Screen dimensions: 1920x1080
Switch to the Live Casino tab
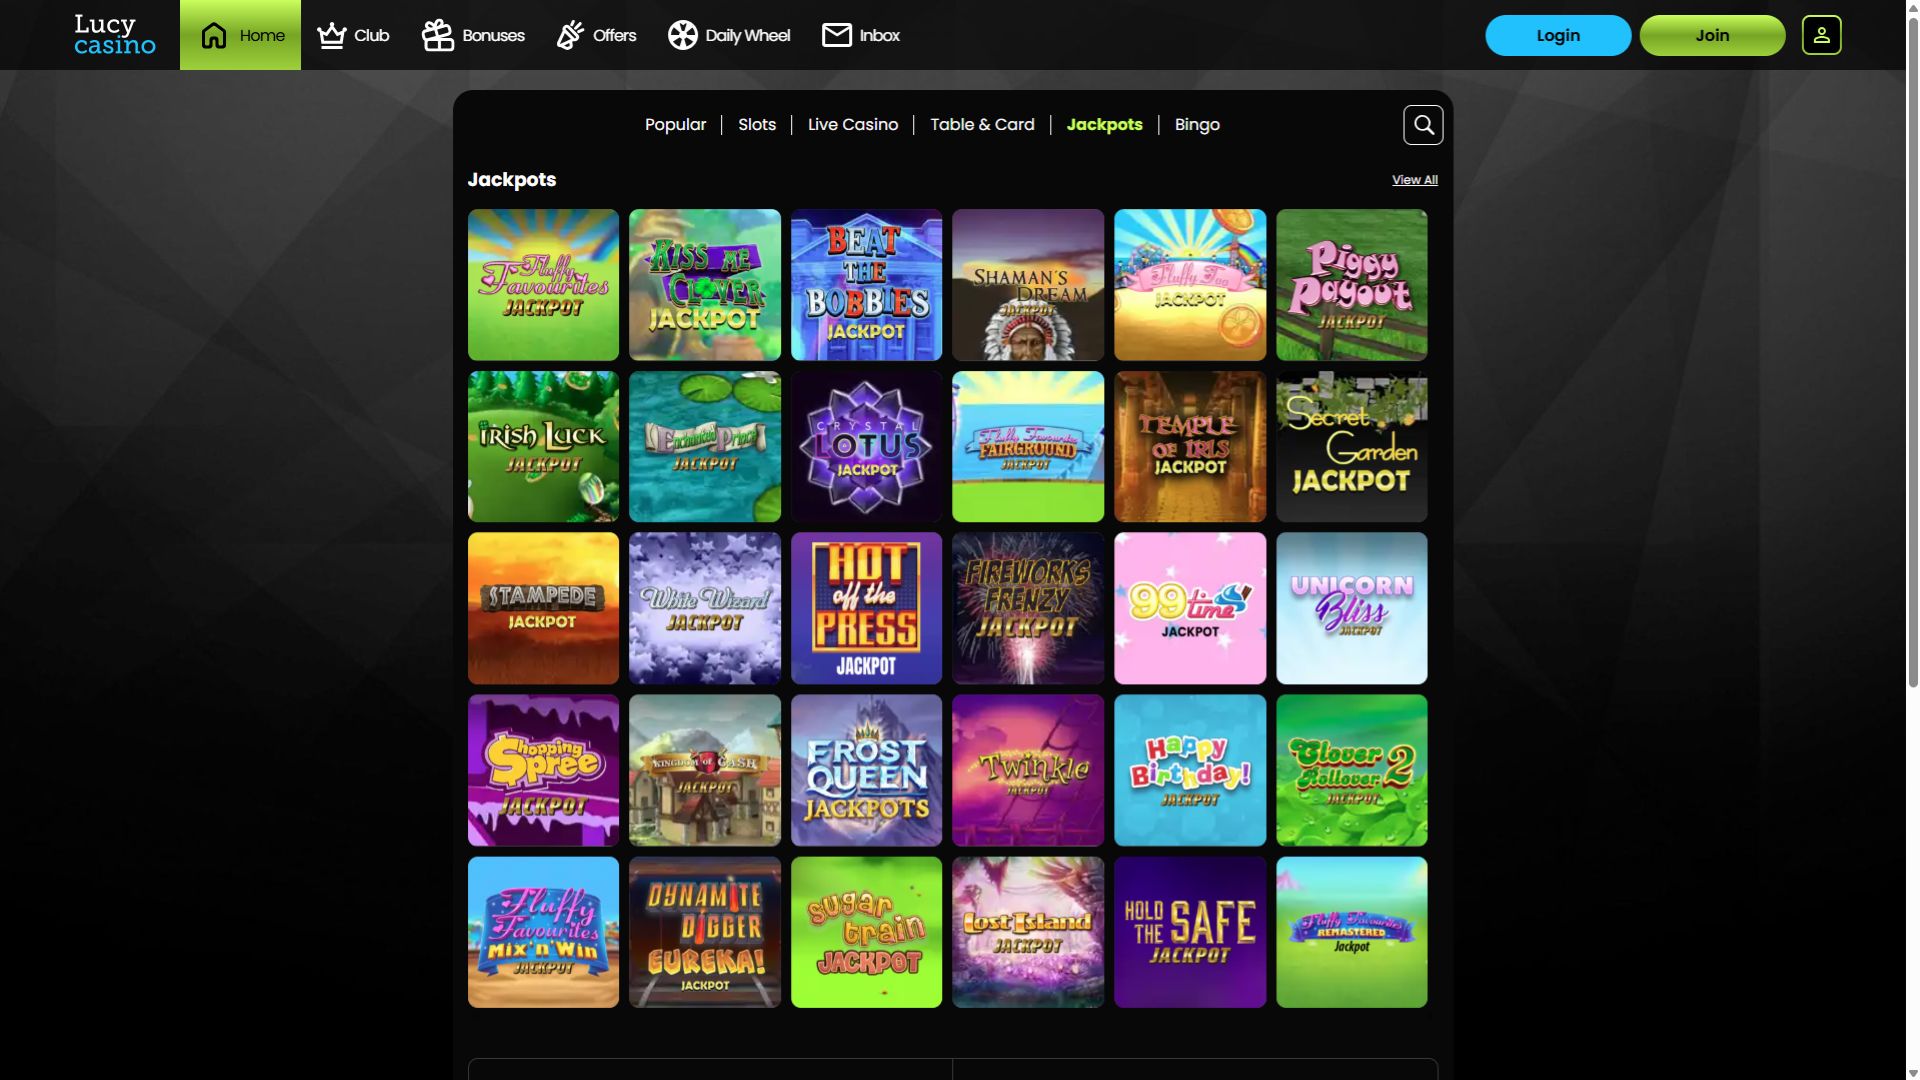[x=853, y=125]
